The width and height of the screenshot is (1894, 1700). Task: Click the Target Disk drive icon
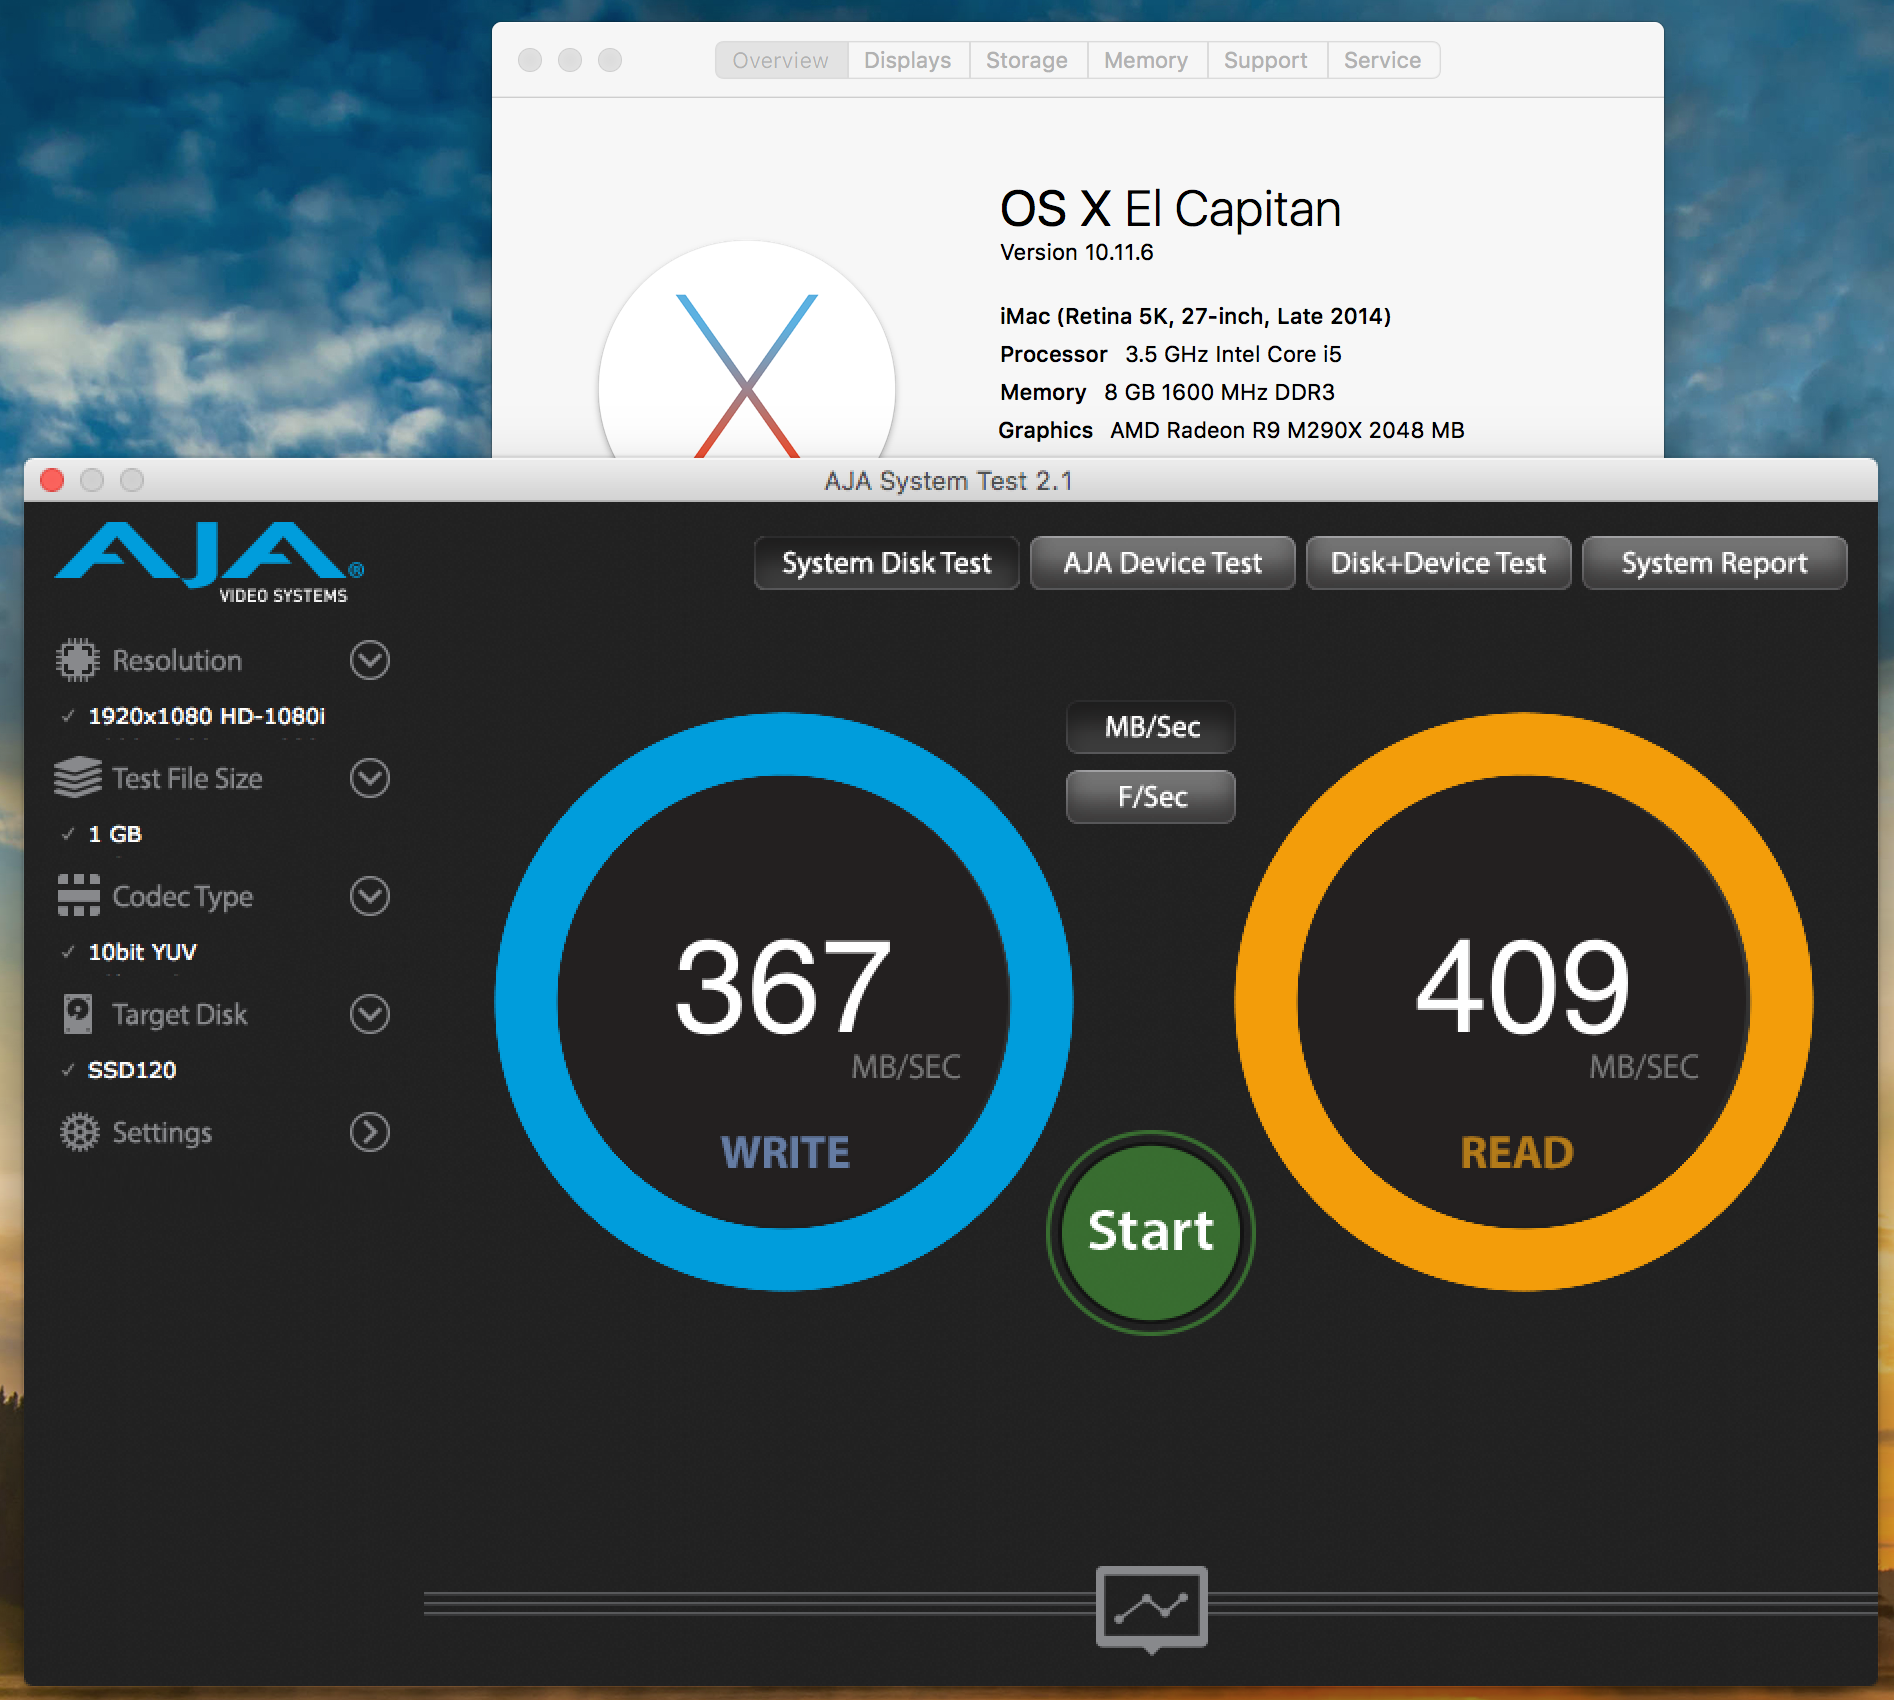[78, 1014]
